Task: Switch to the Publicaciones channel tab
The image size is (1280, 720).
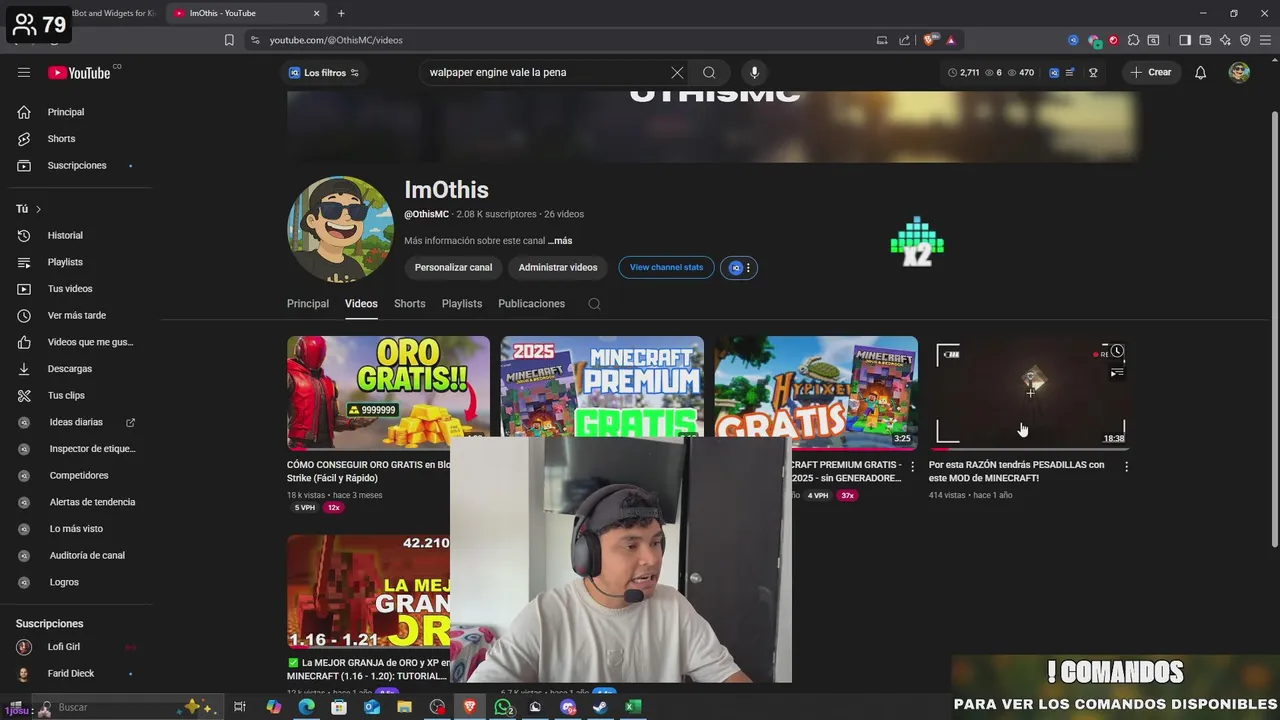Action: tap(531, 304)
